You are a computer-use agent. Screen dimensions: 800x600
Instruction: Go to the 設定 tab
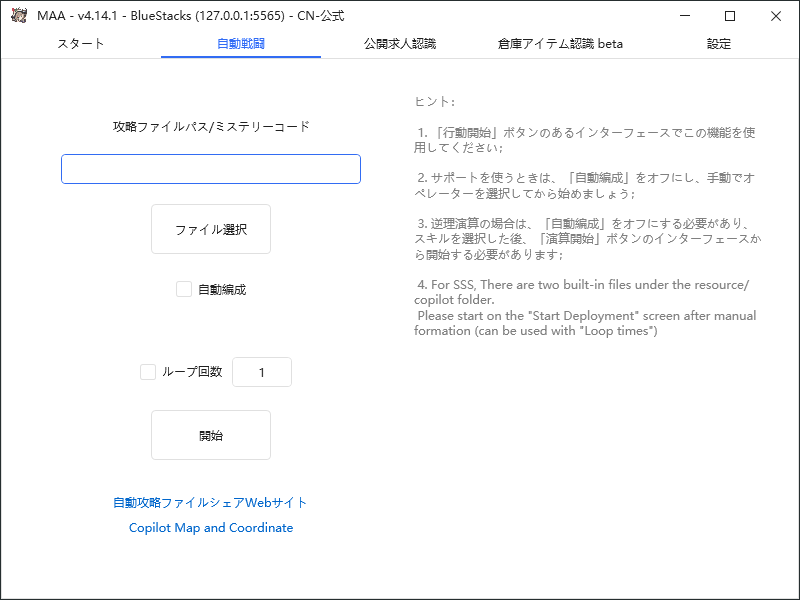719,44
